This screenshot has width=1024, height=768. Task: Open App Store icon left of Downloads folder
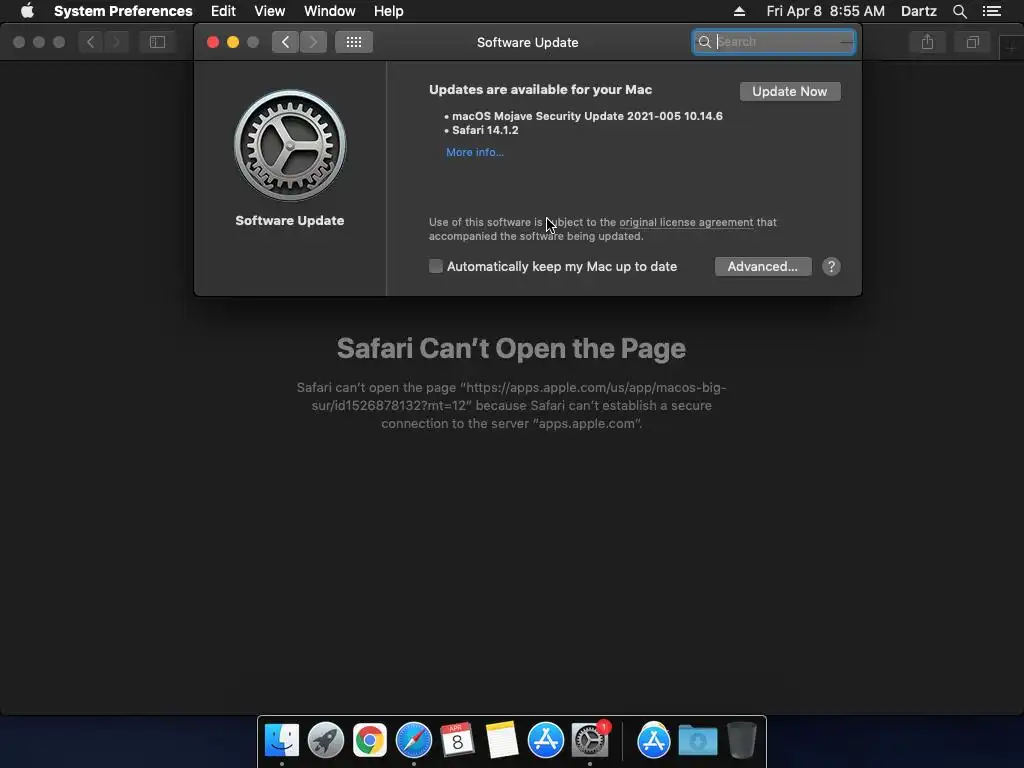(654, 740)
